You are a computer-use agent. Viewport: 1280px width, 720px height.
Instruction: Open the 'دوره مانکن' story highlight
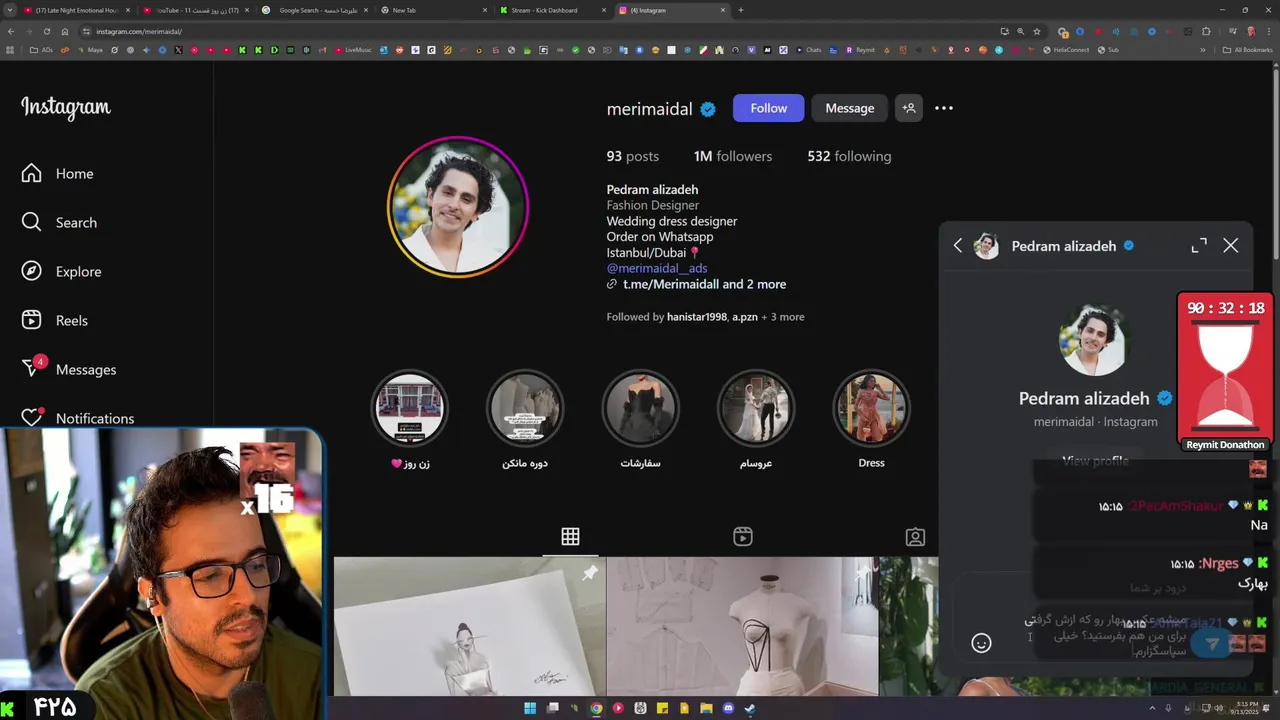pos(525,419)
